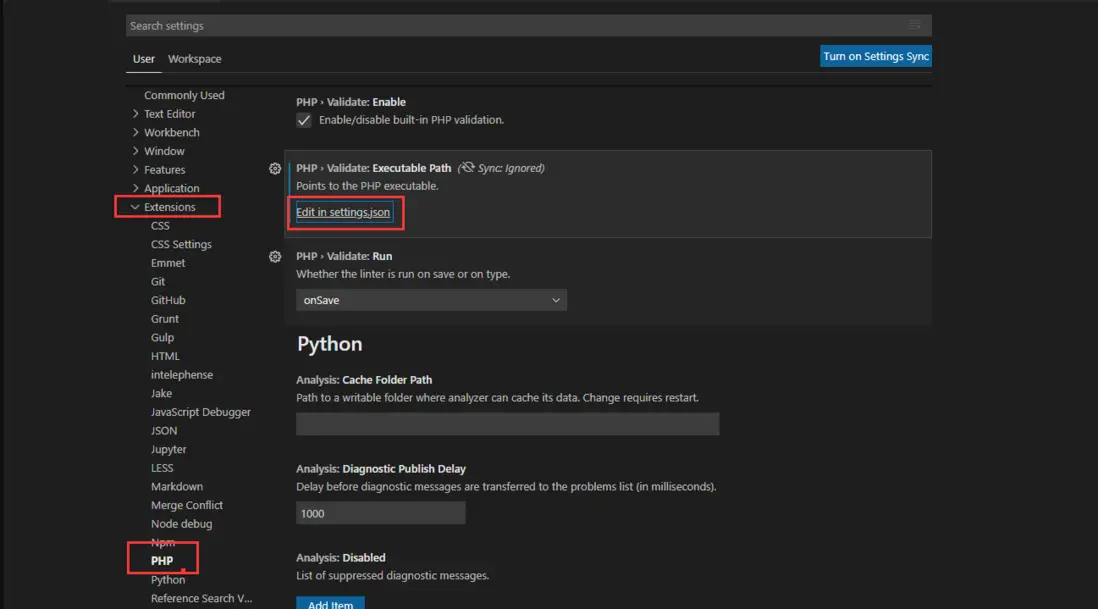Screen dimensions: 1098x609
Task: Select Jake extension settings
Action: coord(161,393)
